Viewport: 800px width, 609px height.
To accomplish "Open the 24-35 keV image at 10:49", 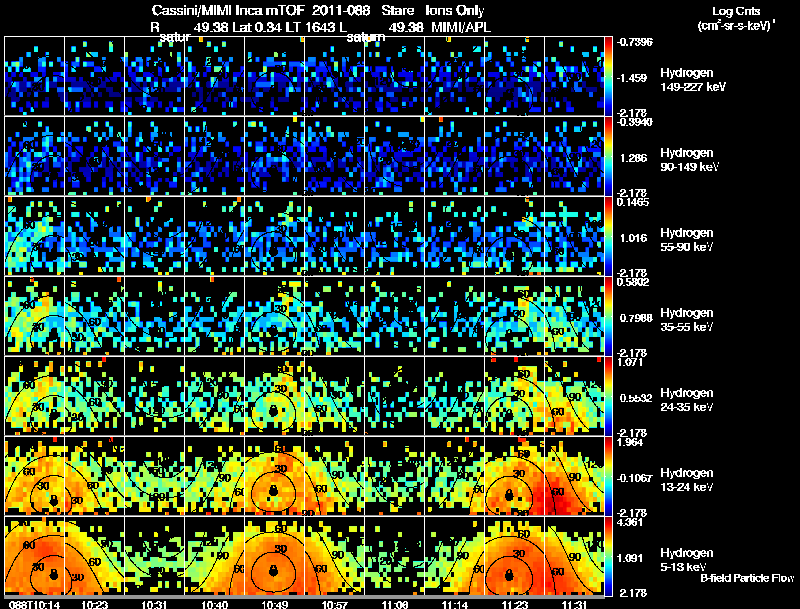I will pyautogui.click(x=274, y=397).
